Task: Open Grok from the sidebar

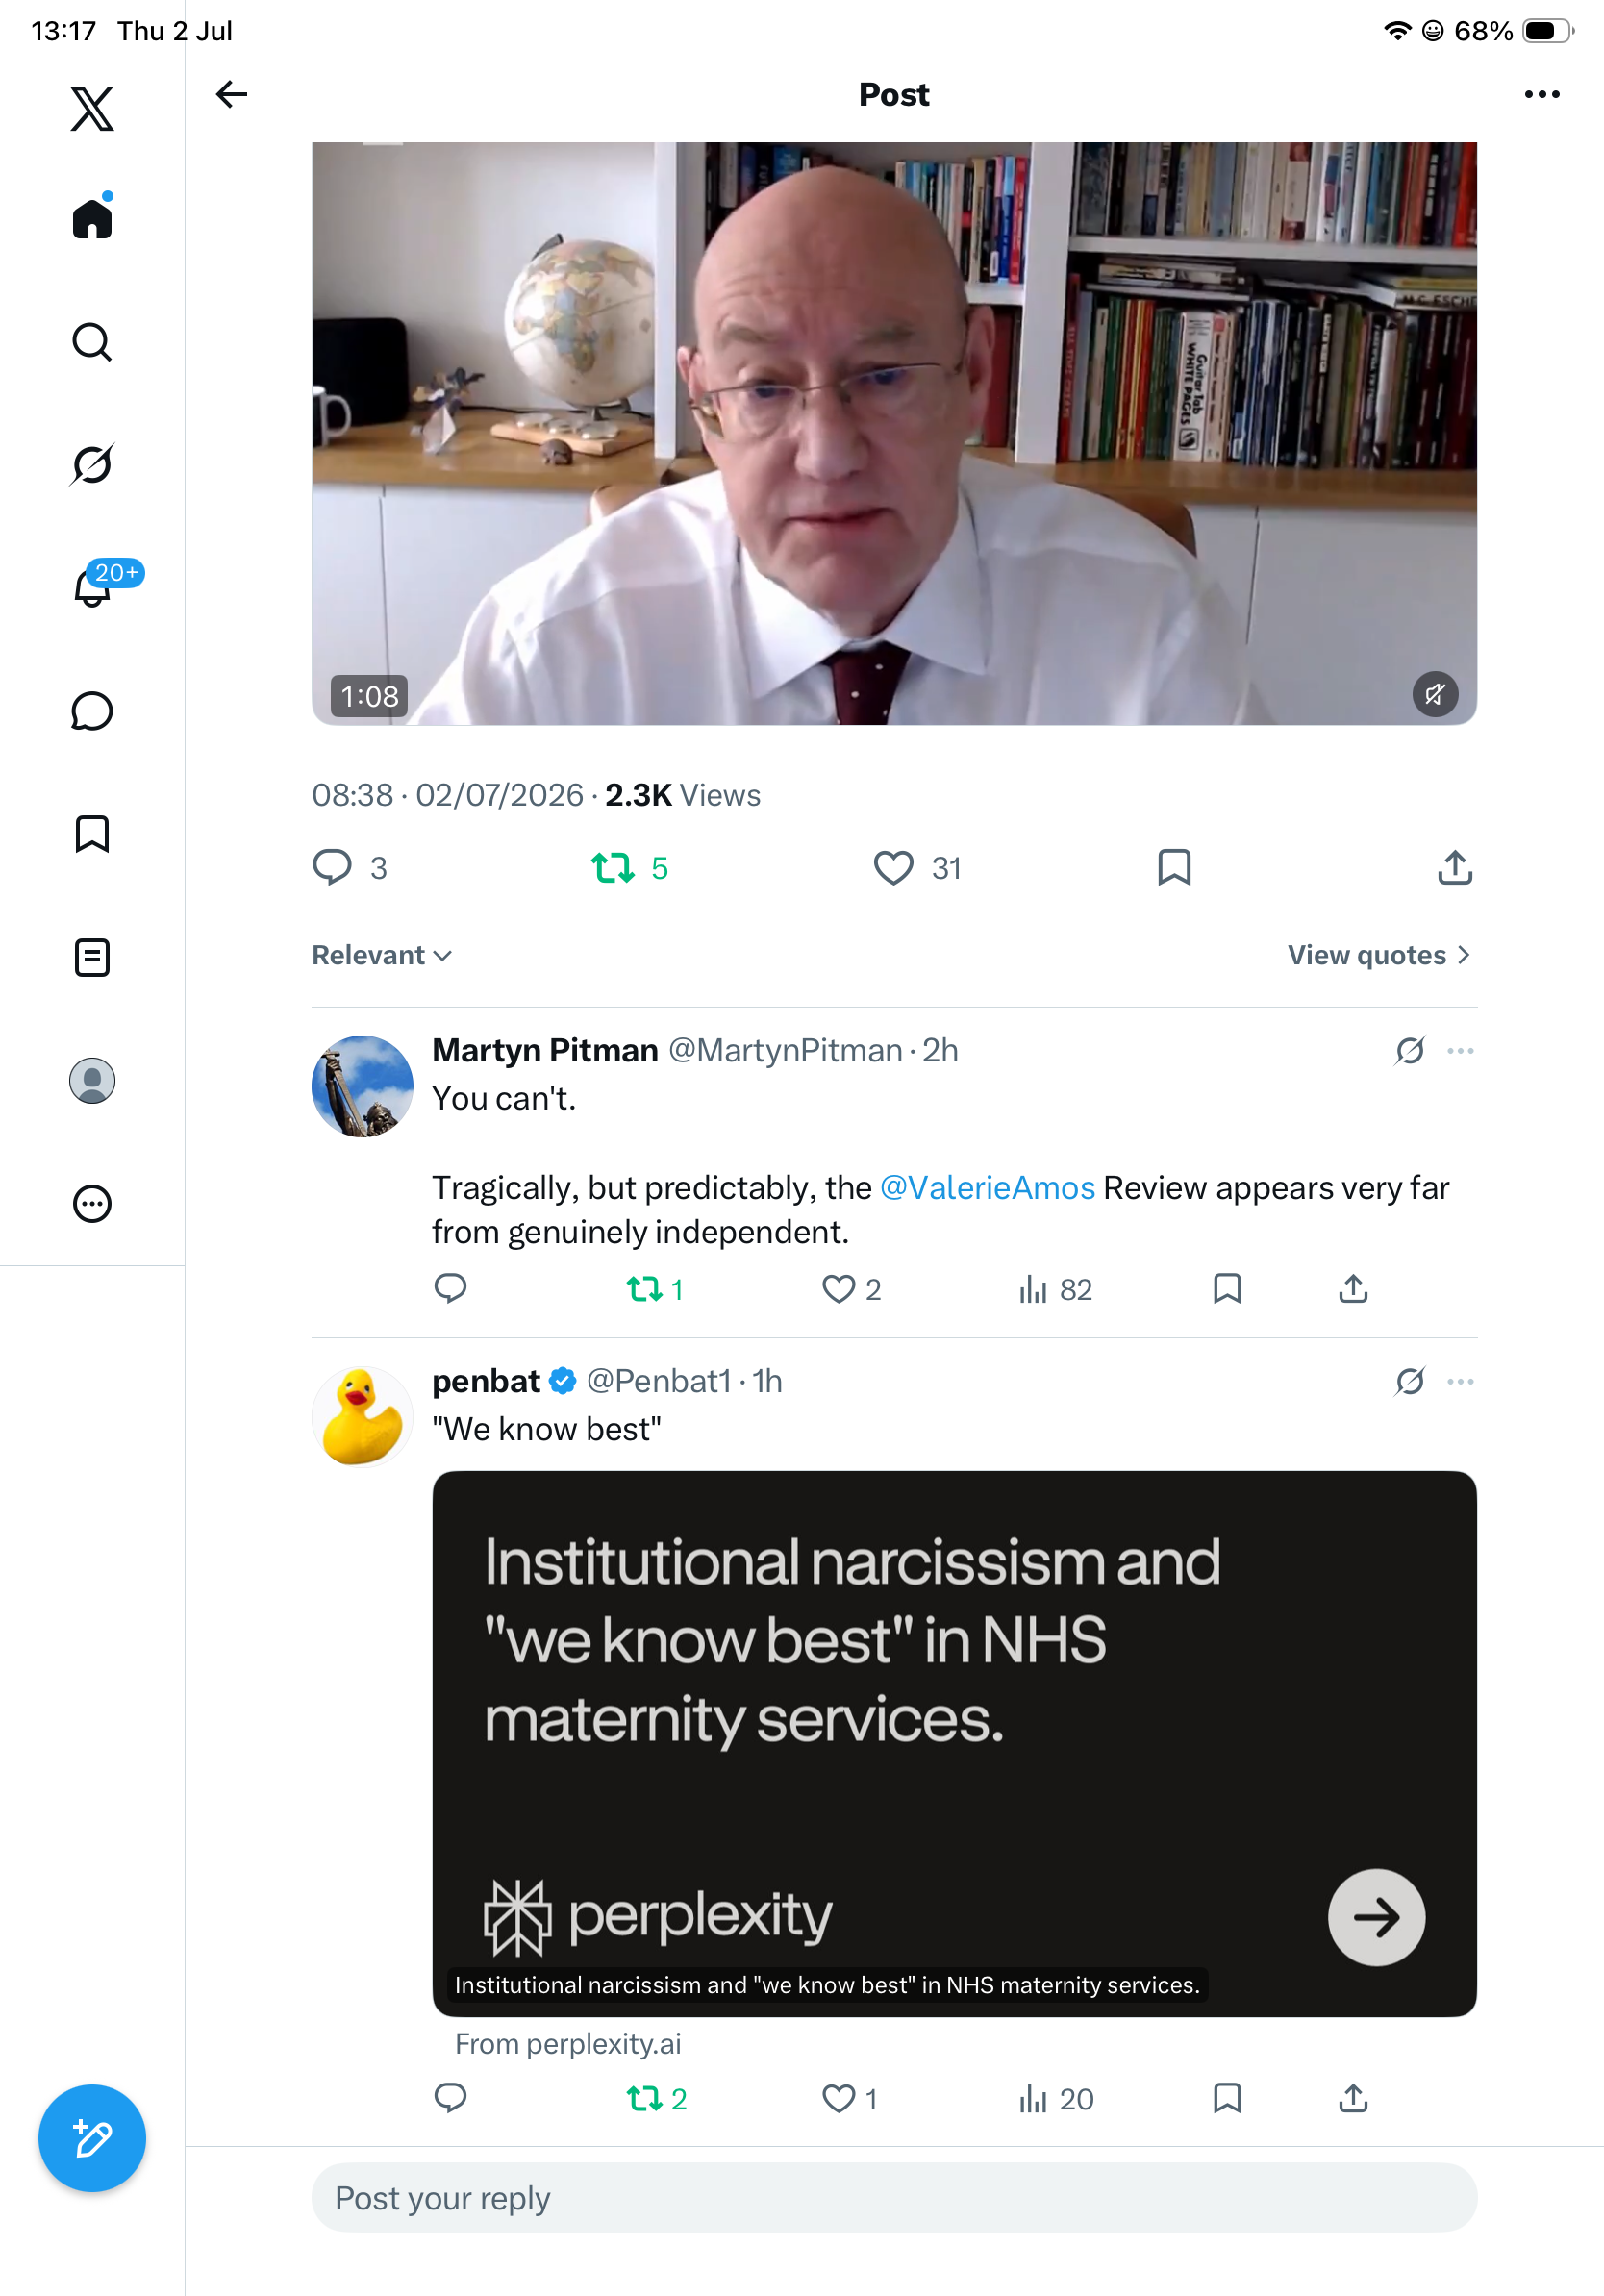Action: 92,465
